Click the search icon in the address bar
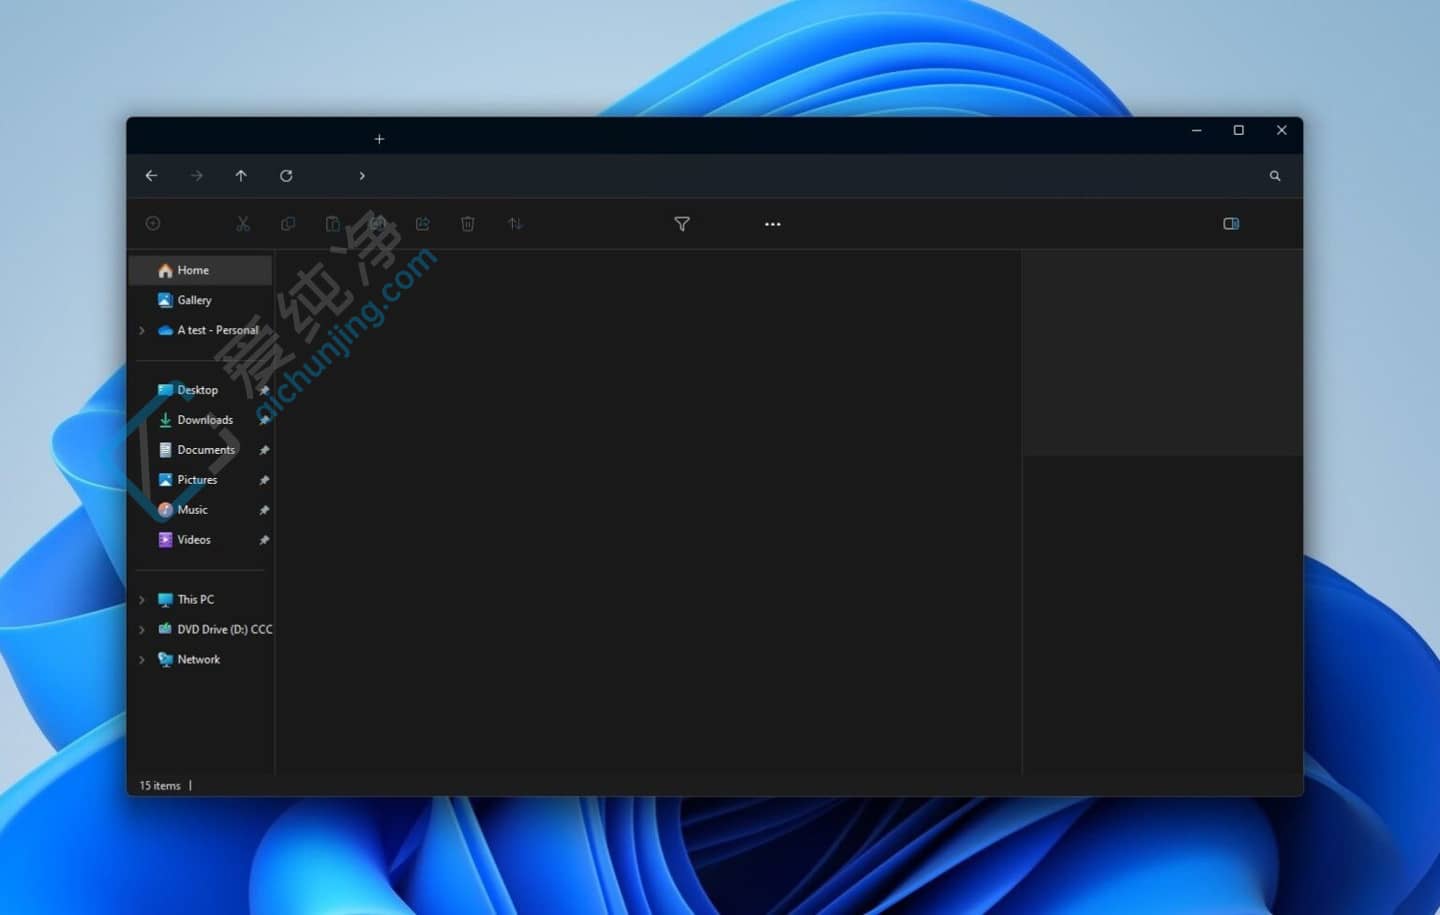 coord(1274,175)
